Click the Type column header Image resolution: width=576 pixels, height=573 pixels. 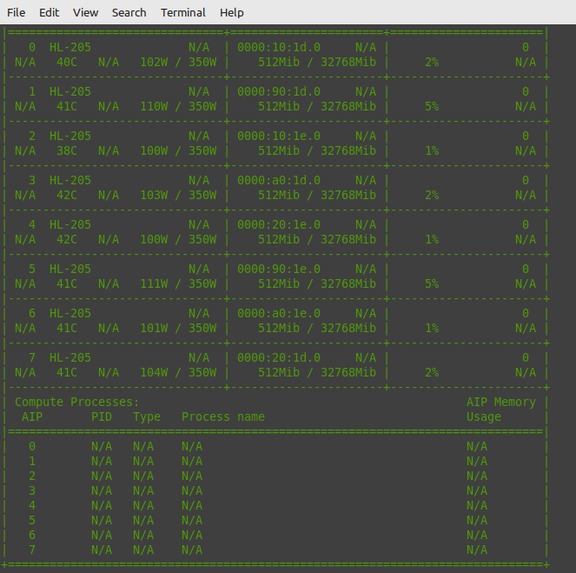[147, 417]
